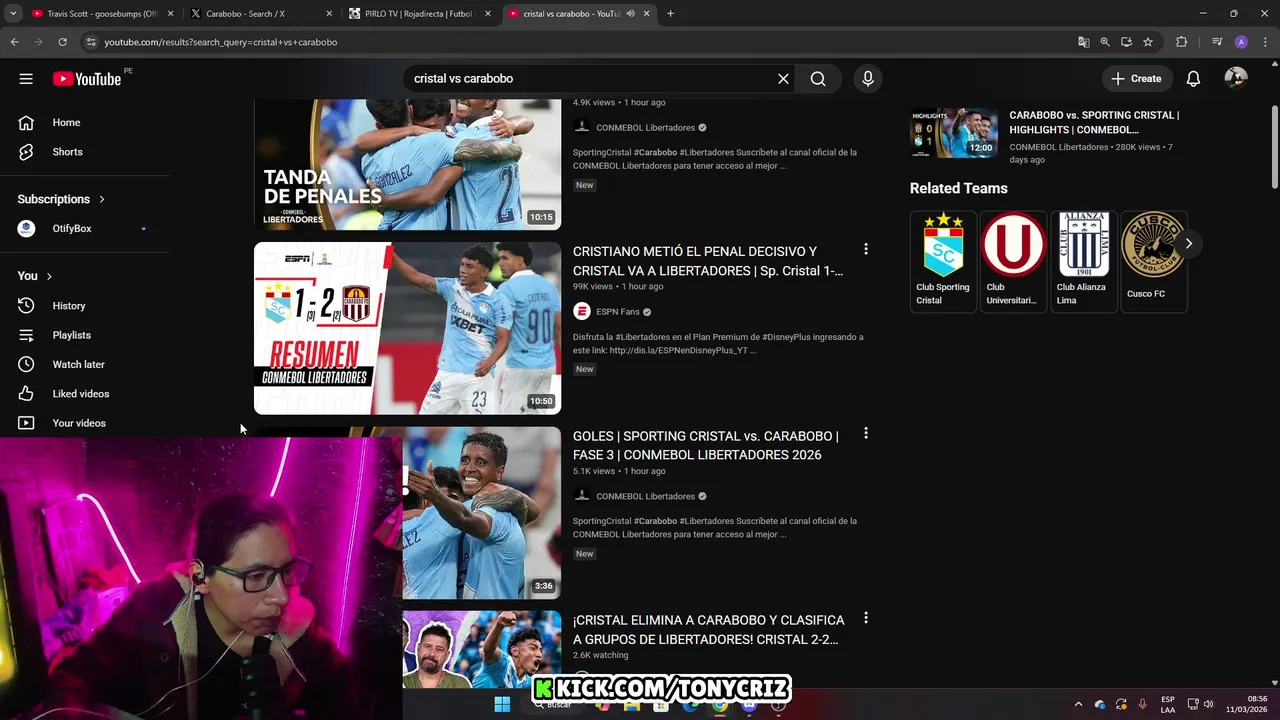Click the Create button

[x=1136, y=79]
